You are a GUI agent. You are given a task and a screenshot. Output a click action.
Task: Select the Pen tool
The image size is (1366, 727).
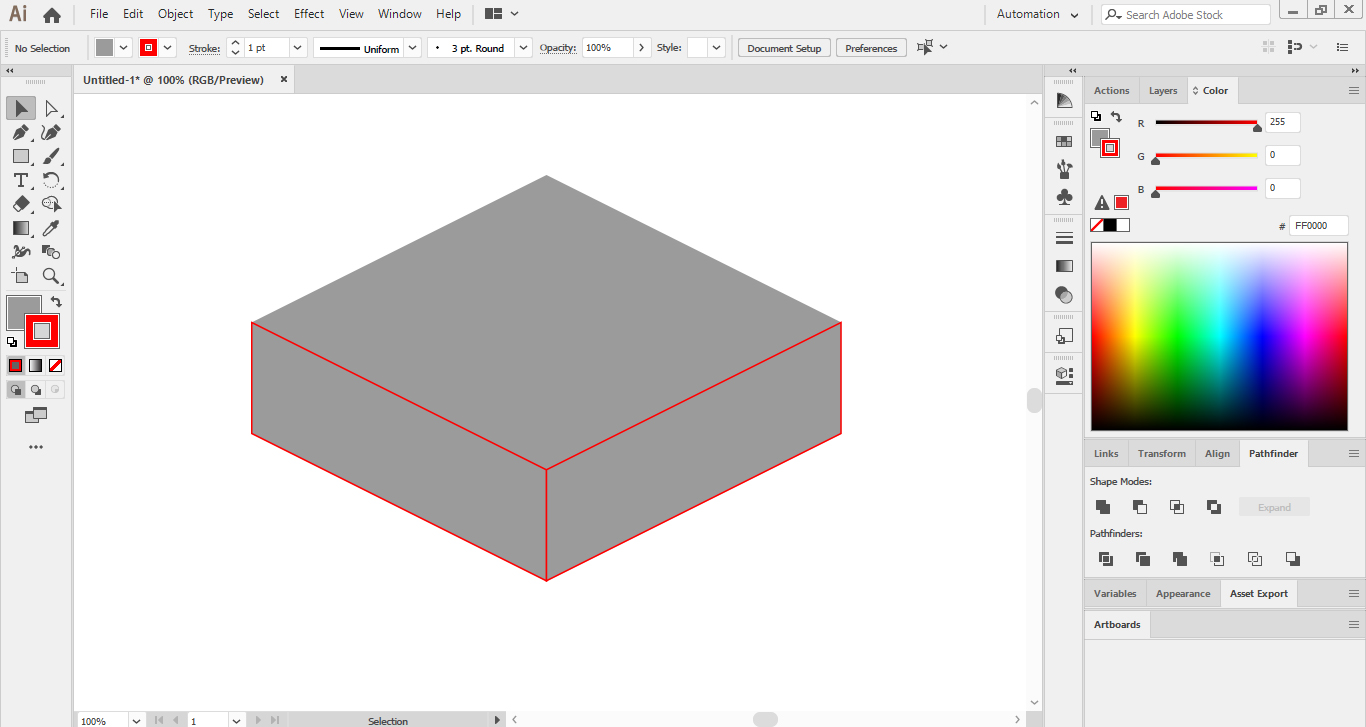21,132
